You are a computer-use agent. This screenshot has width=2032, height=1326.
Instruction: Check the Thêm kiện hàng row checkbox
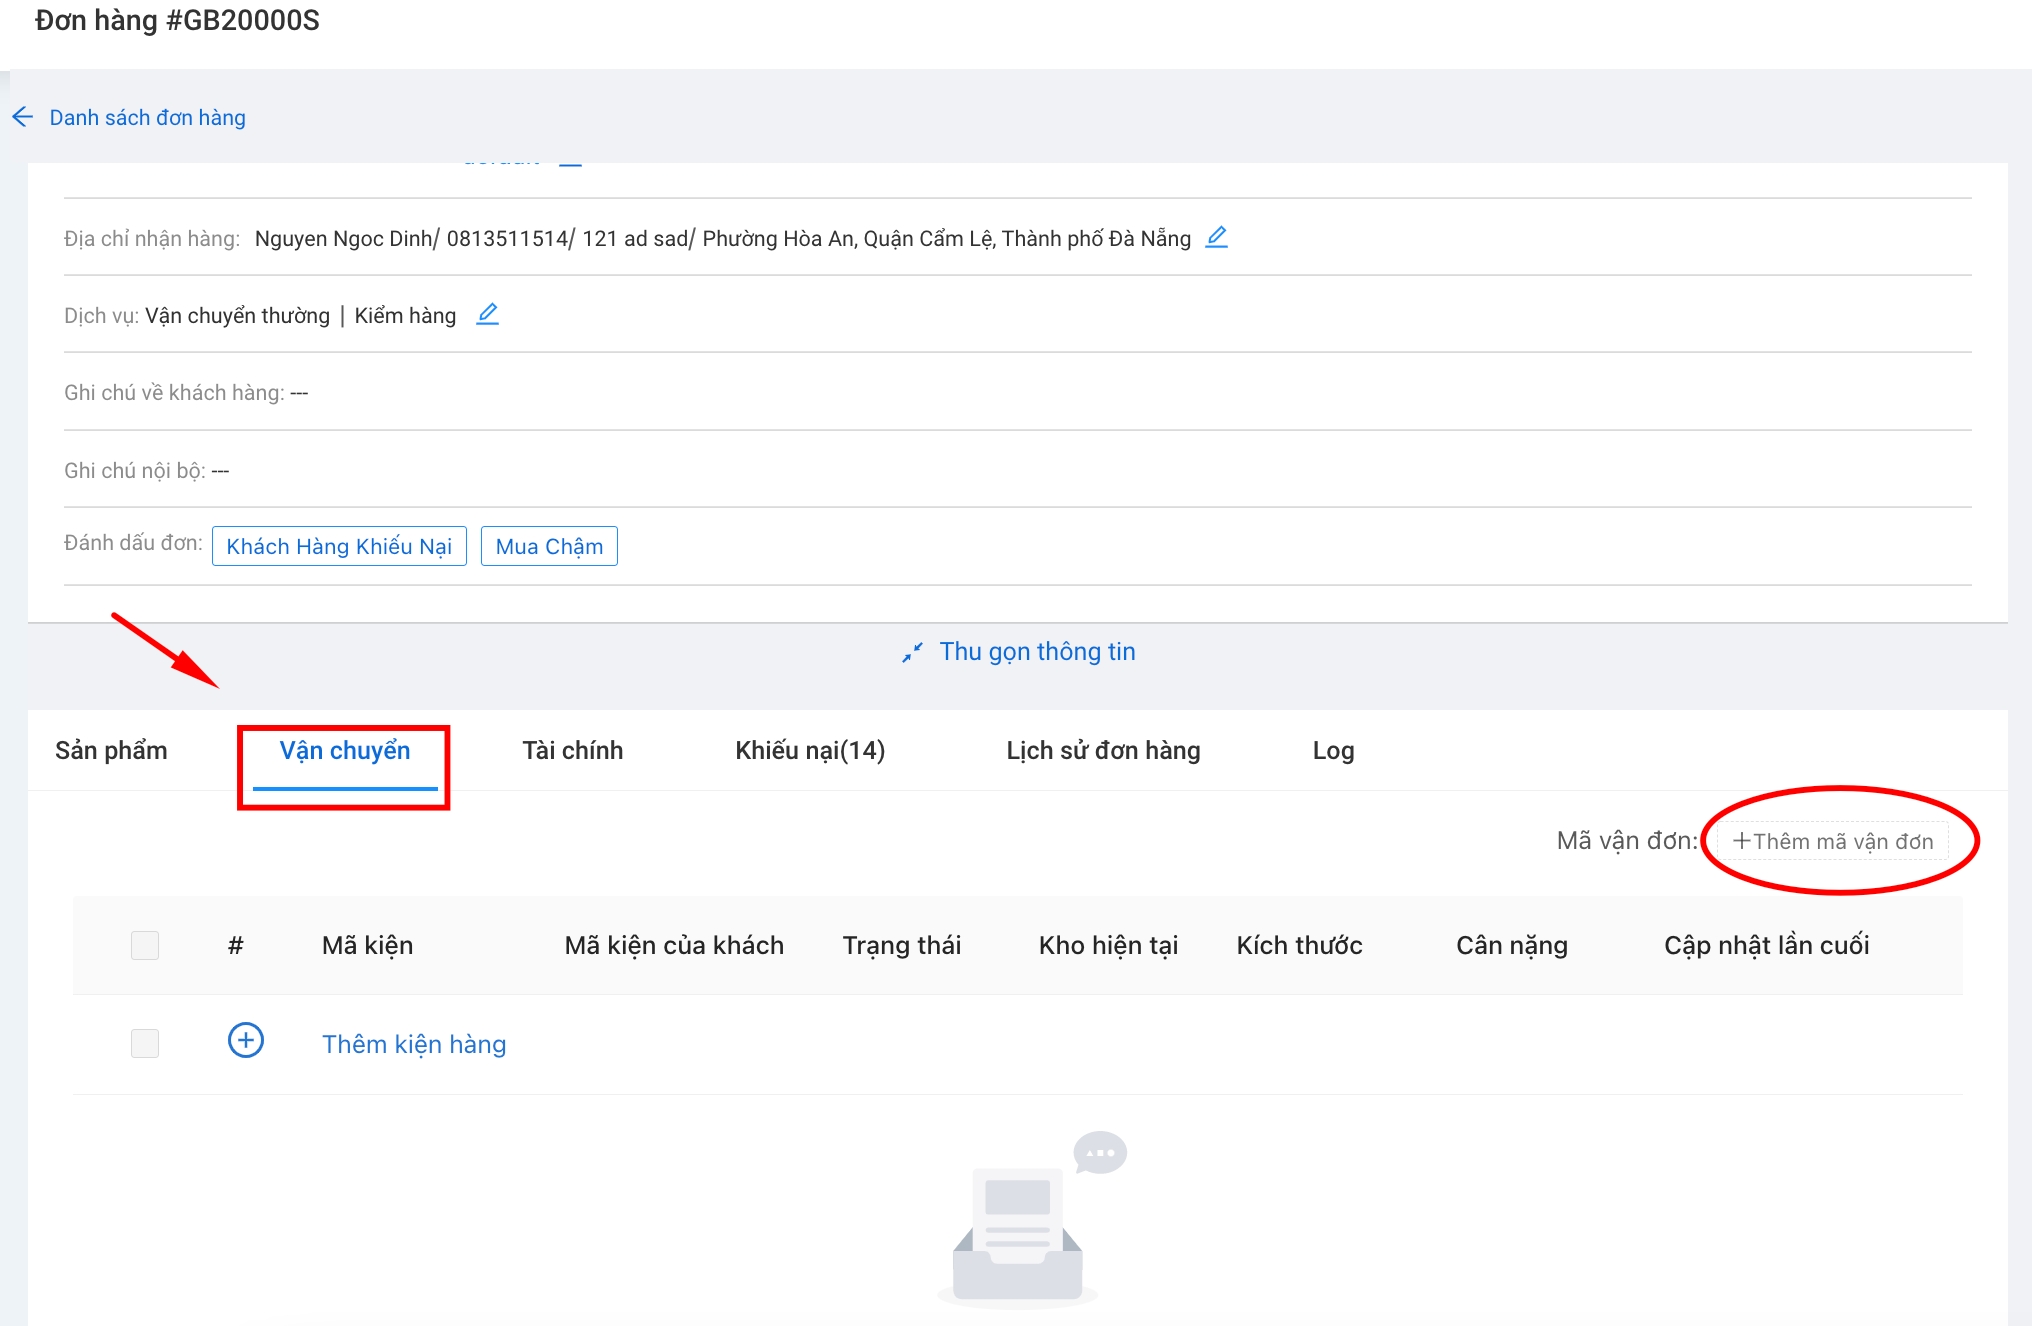(x=145, y=1043)
